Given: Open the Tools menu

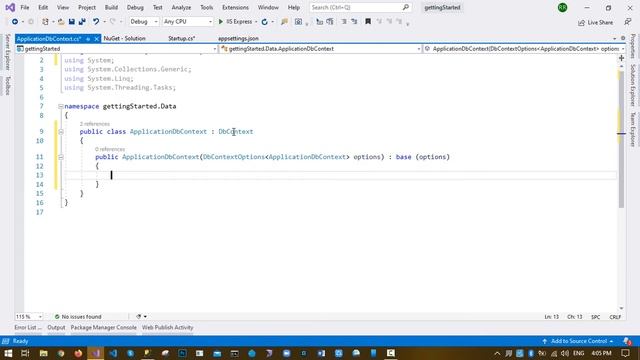Looking at the screenshot, I should [x=207, y=7].
